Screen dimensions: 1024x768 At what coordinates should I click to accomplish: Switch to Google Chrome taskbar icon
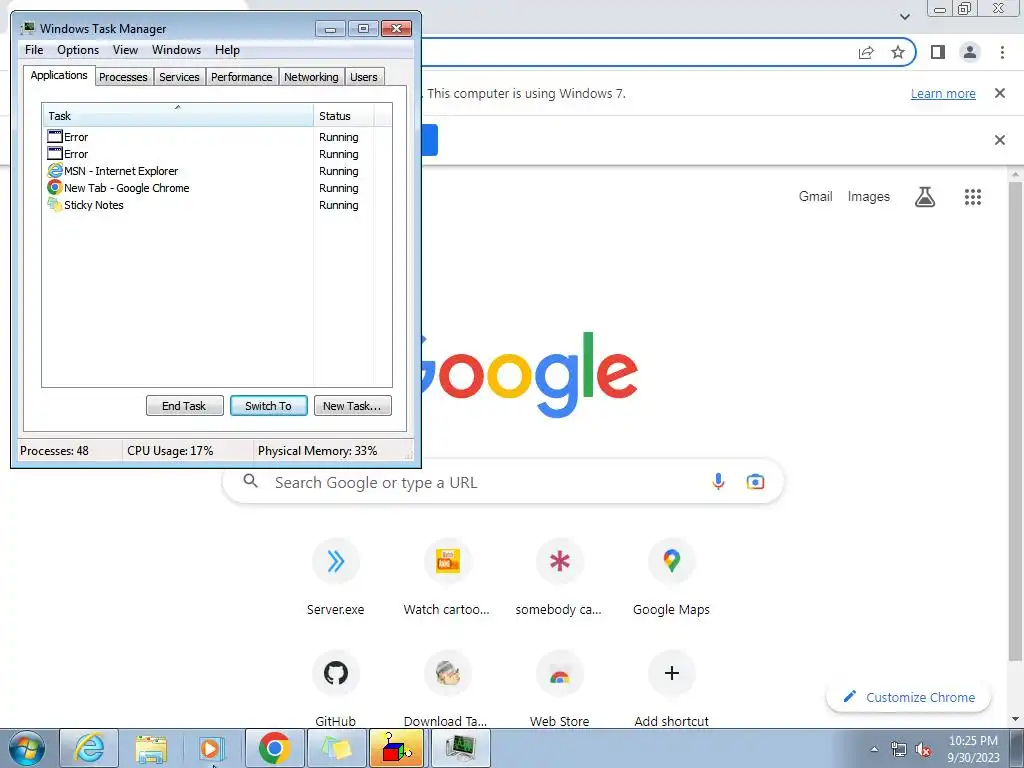[x=274, y=748]
